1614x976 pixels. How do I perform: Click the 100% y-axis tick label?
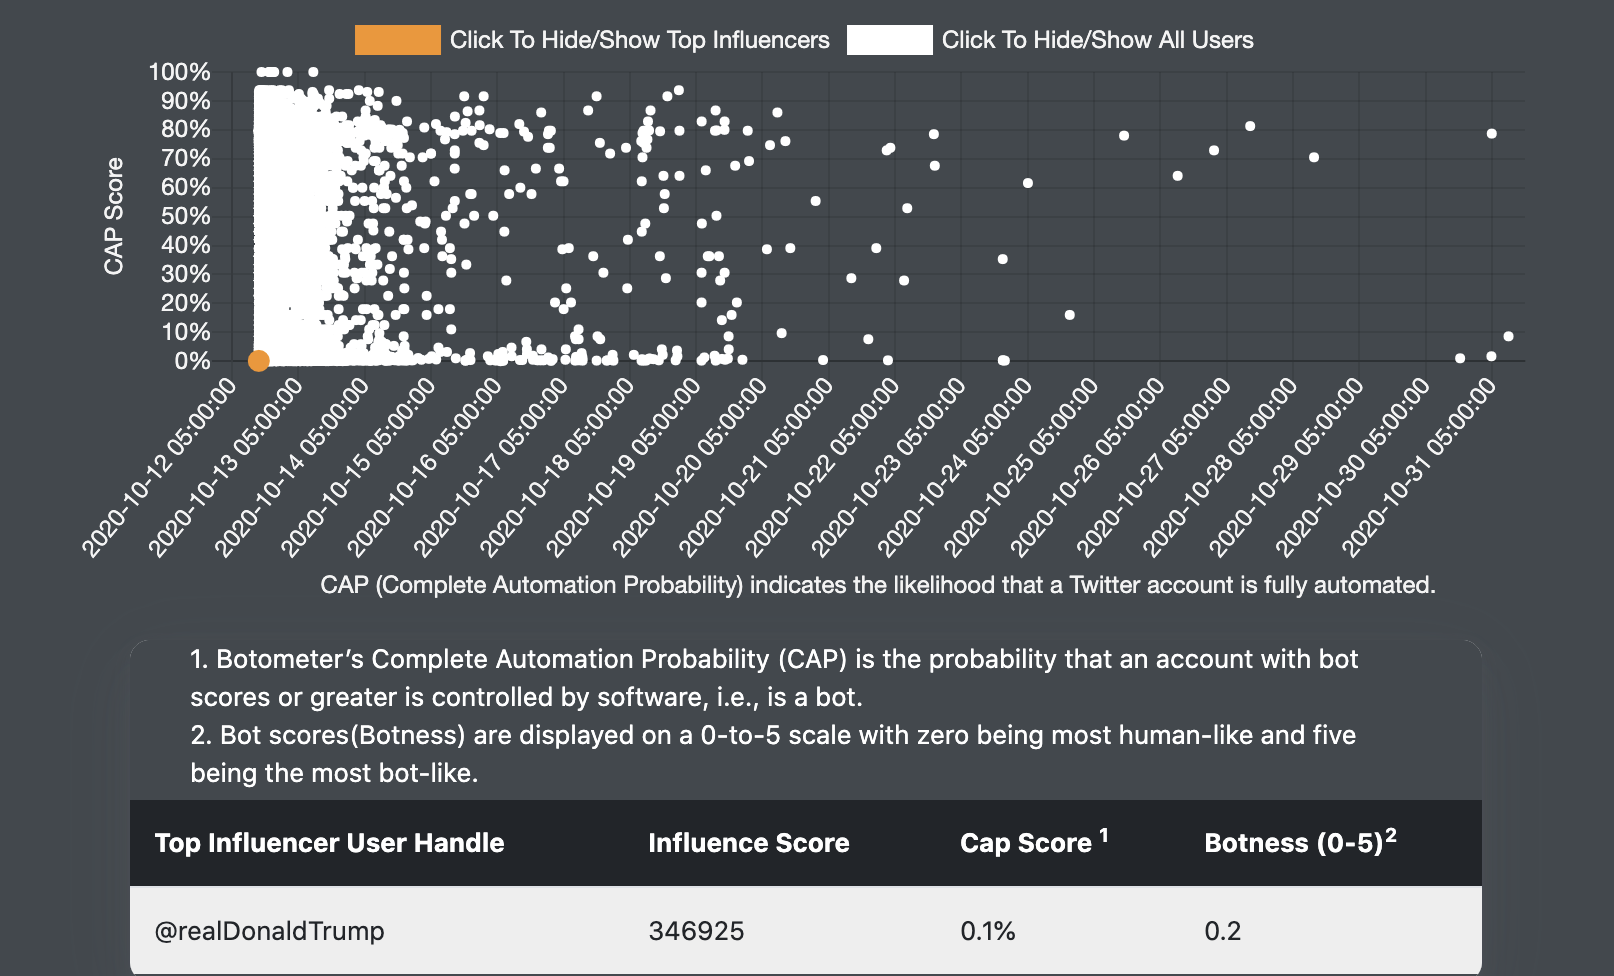(x=180, y=72)
